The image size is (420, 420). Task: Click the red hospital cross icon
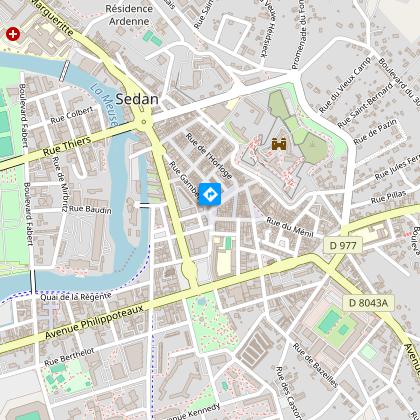point(13,34)
